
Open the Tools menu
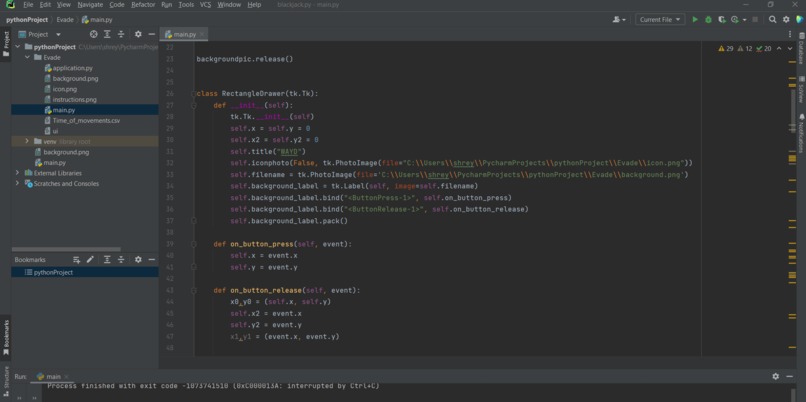[x=186, y=5]
